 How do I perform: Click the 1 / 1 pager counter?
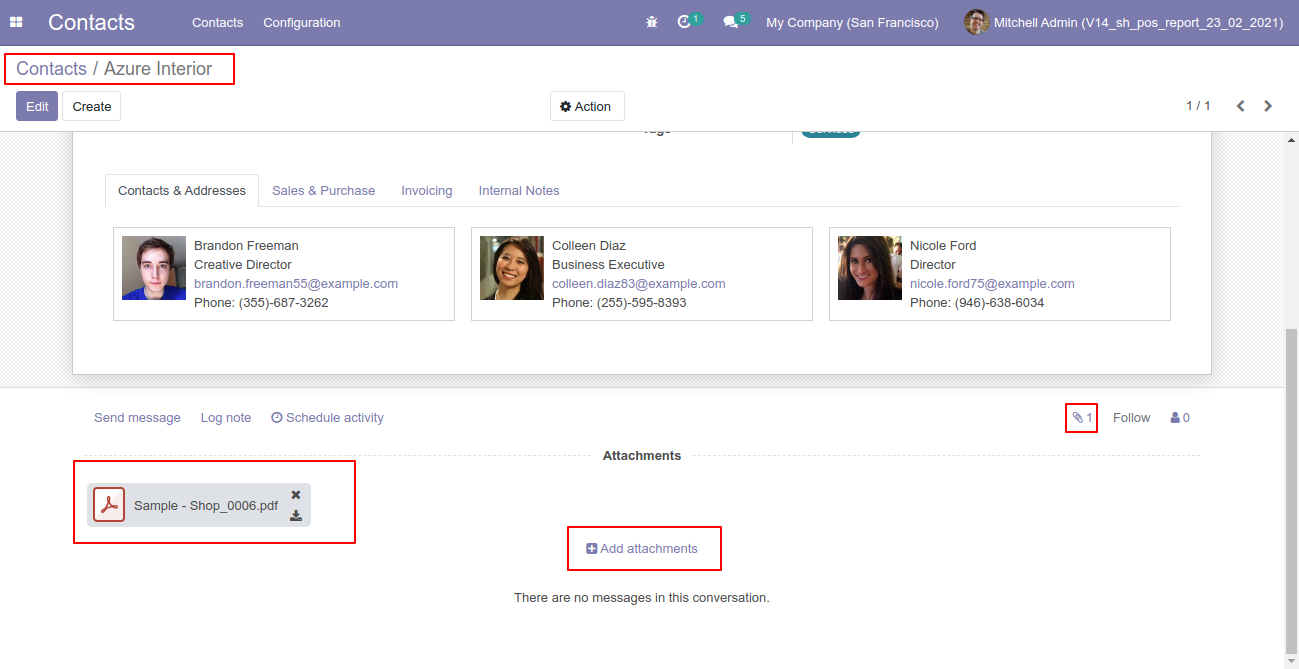[x=1198, y=106]
